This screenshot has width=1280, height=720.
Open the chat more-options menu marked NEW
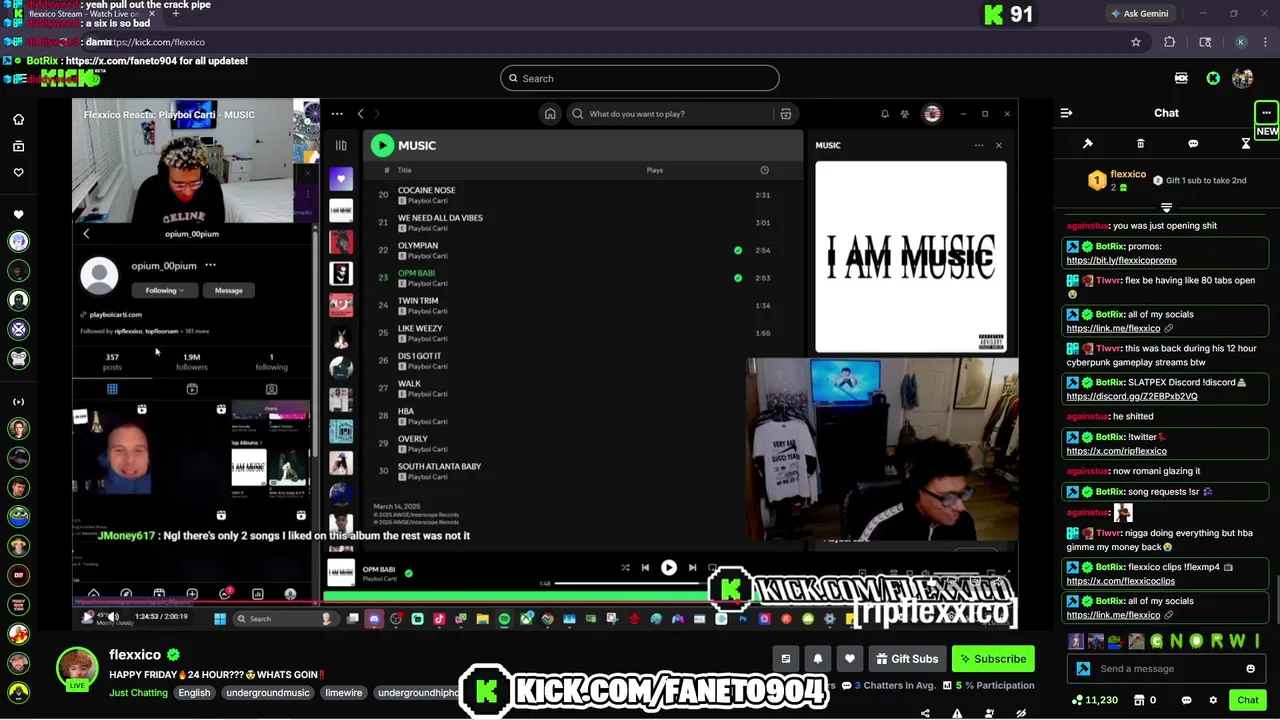point(1266,113)
